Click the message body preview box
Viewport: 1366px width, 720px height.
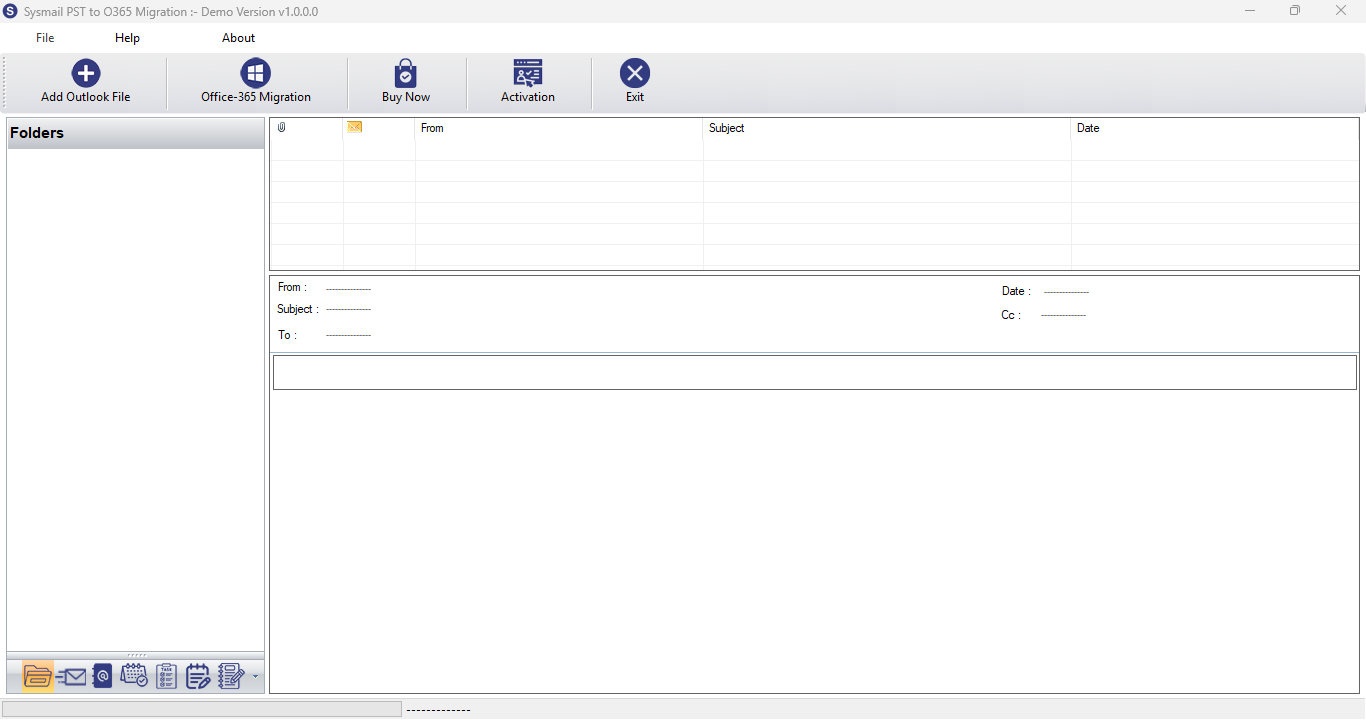tap(815, 372)
